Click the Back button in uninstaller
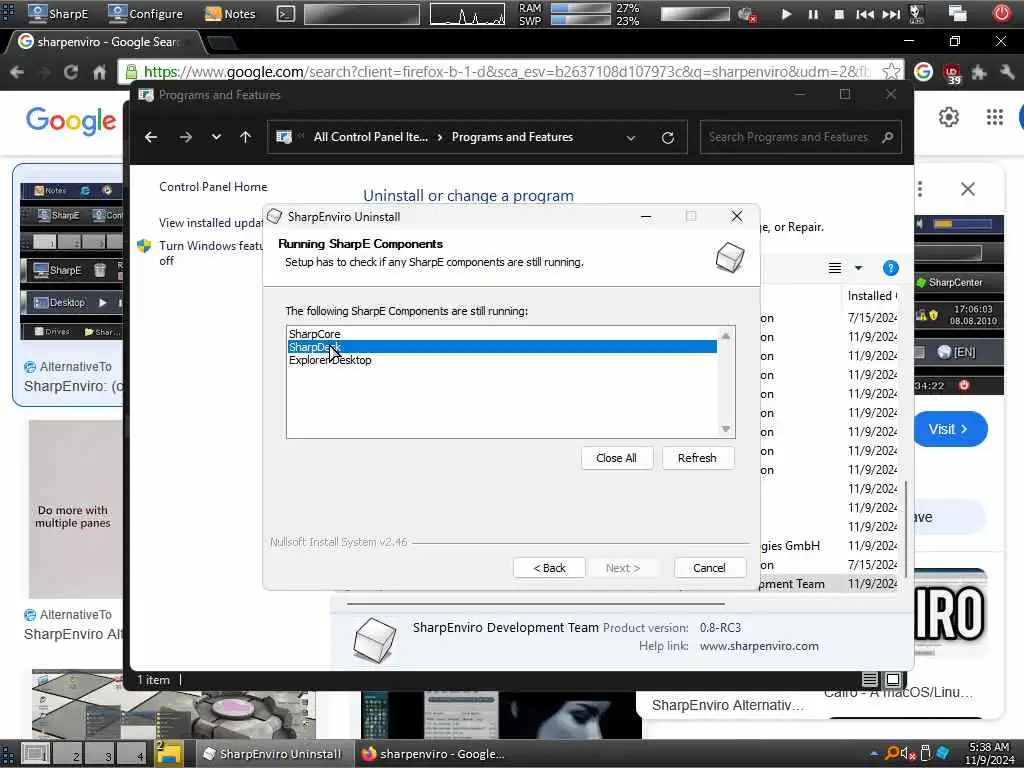Viewport: 1024px width, 768px height. 549,568
